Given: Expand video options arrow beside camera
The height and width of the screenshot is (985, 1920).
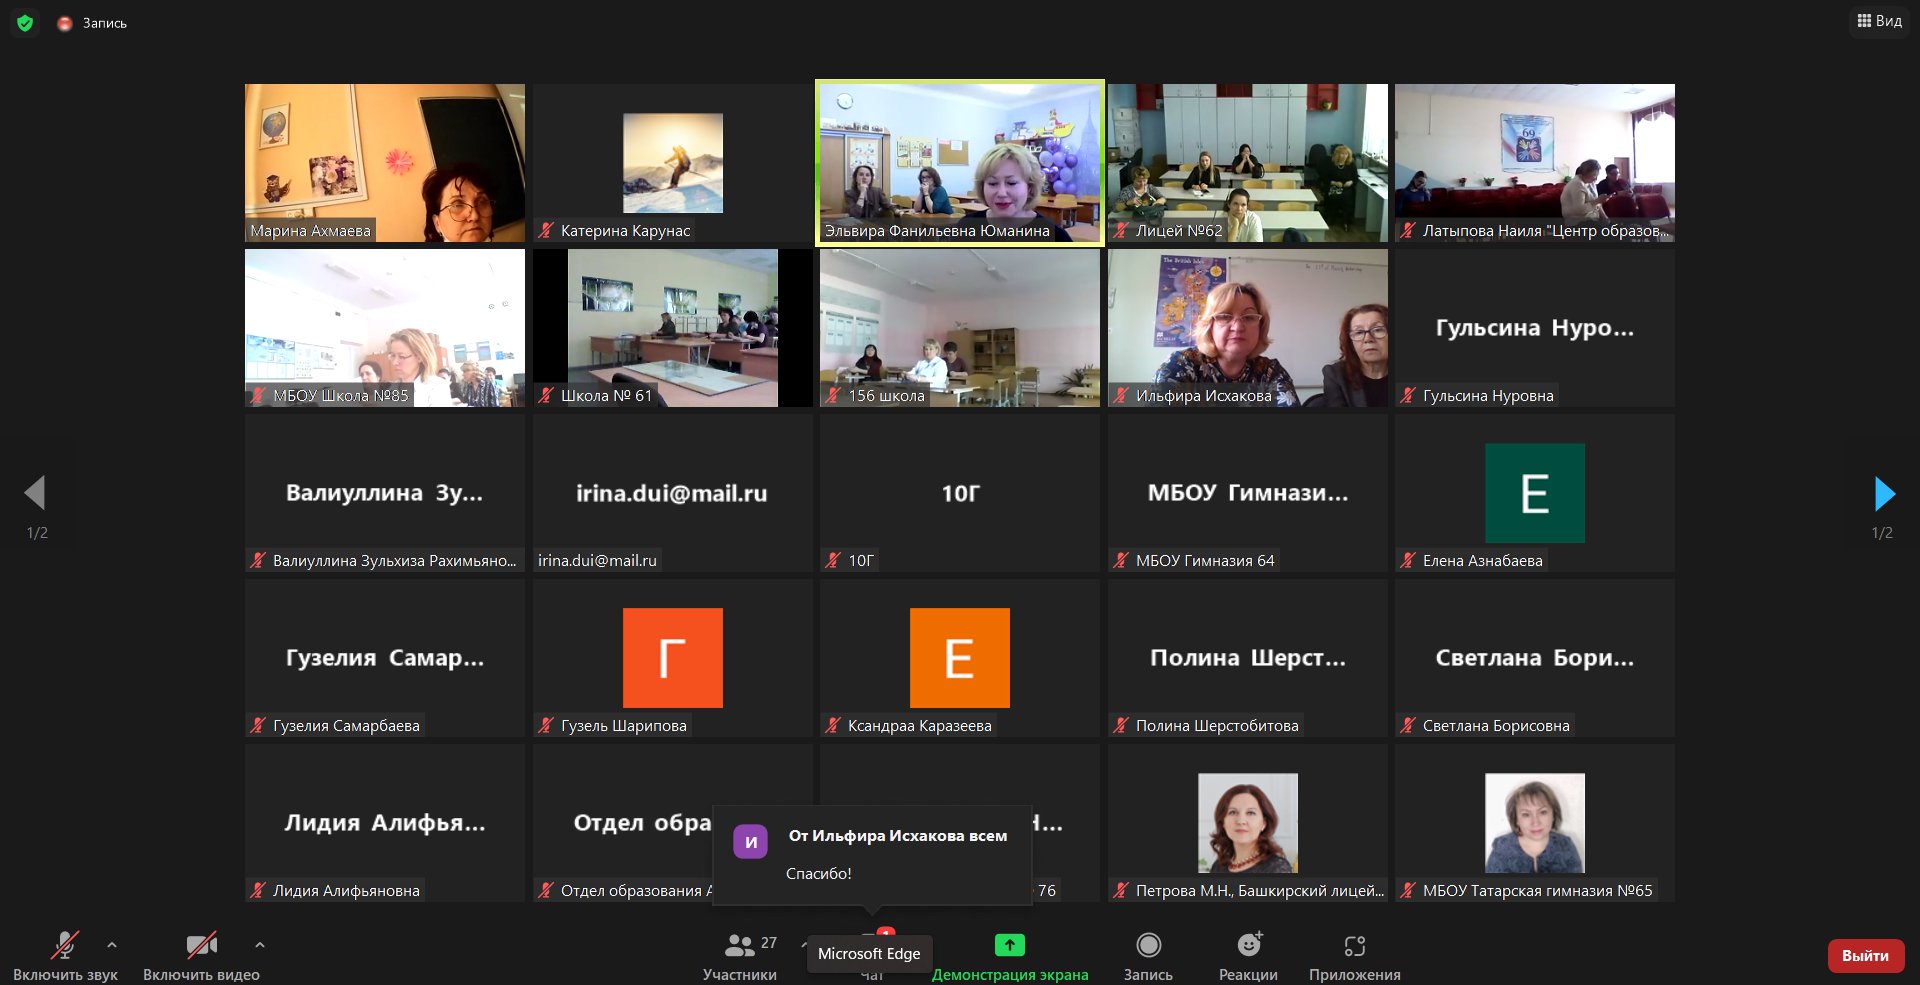Looking at the screenshot, I should [260, 944].
